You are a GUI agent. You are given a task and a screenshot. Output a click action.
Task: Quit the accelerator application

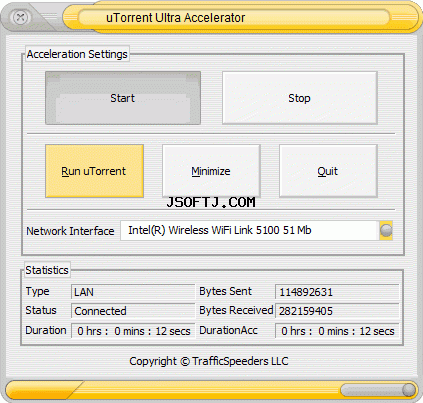(x=328, y=171)
